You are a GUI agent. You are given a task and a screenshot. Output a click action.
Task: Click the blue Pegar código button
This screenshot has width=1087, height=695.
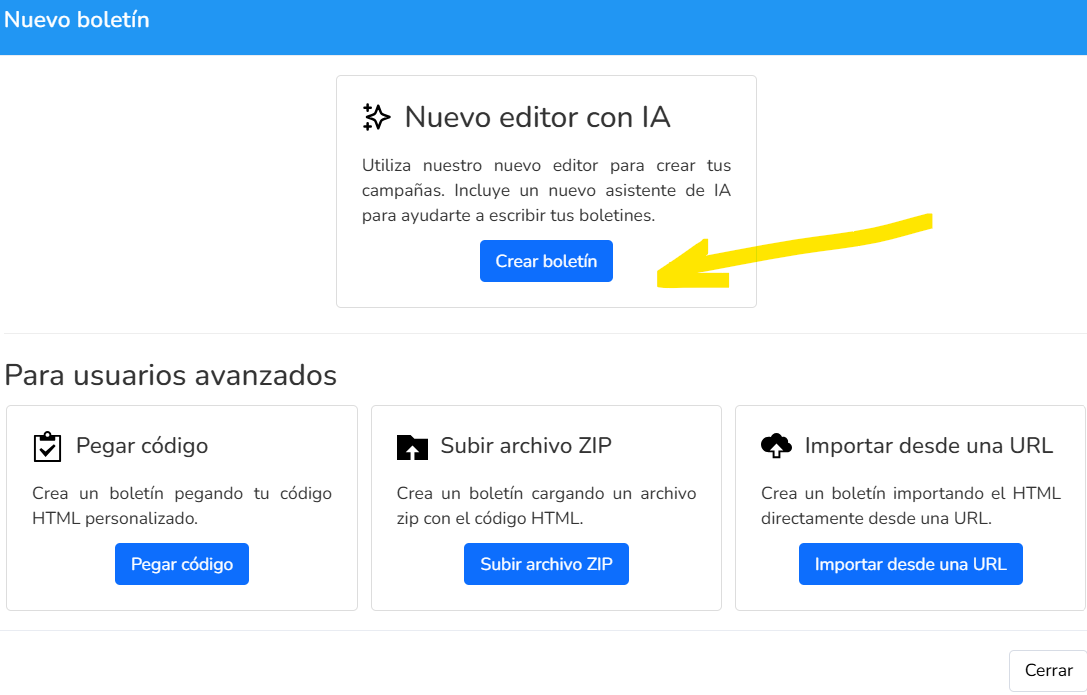pyautogui.click(x=182, y=564)
